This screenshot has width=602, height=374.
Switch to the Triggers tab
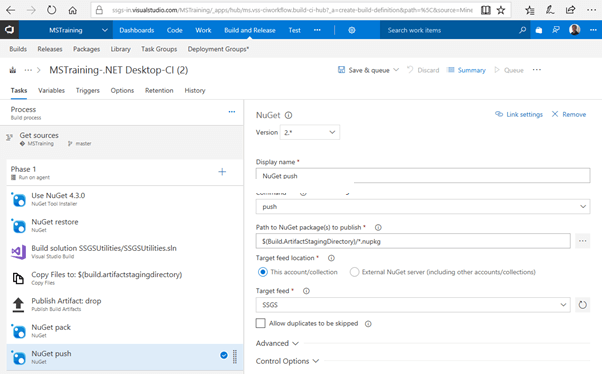pos(88,91)
